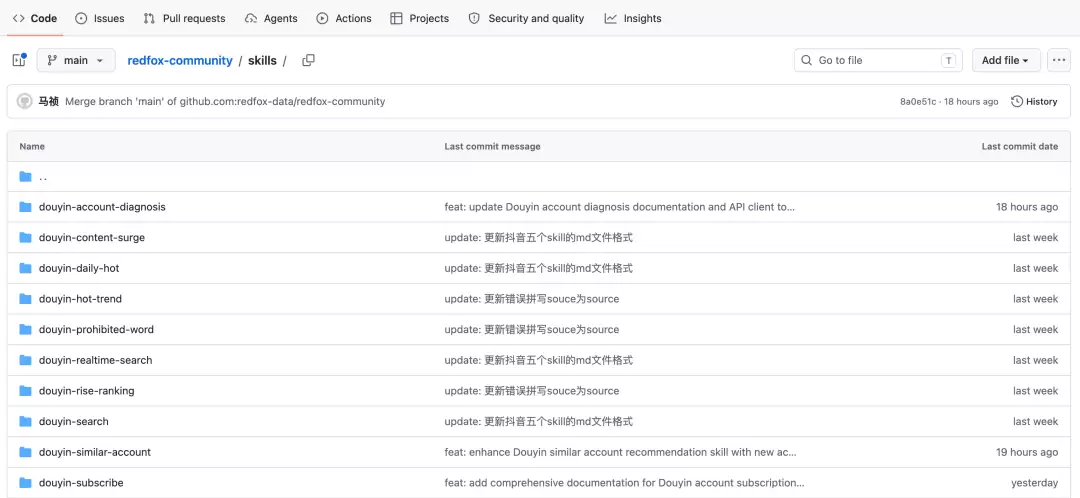
Task: Switch to the Projects tab
Action: pyautogui.click(x=419, y=19)
